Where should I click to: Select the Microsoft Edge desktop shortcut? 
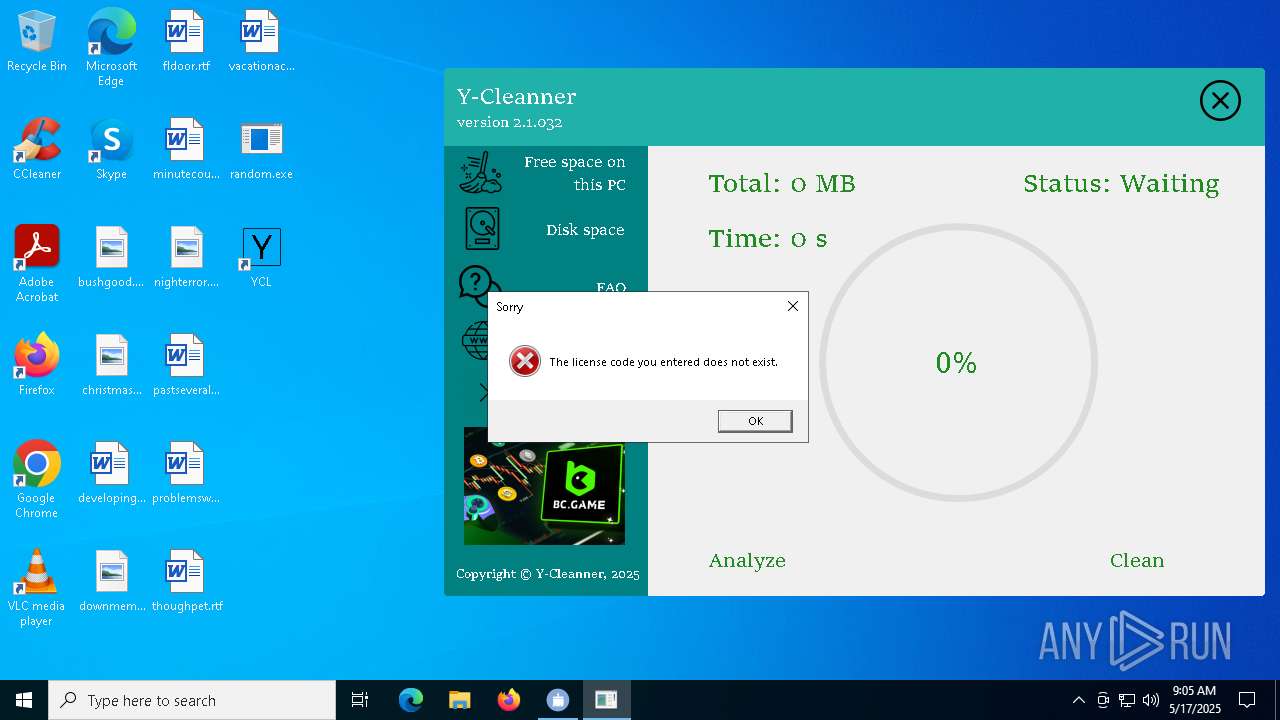(x=111, y=47)
